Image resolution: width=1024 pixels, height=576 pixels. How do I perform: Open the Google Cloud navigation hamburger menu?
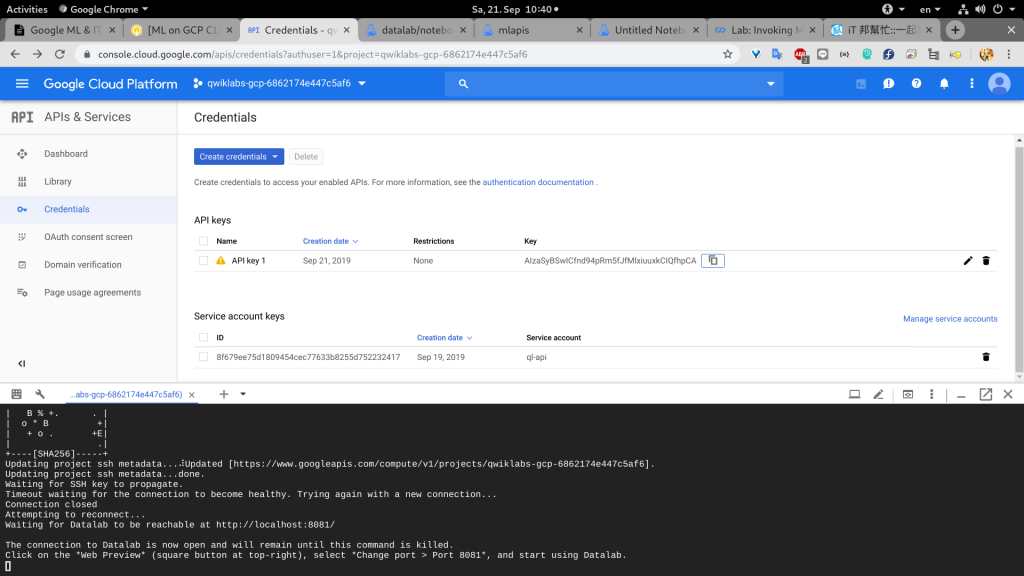[22, 84]
